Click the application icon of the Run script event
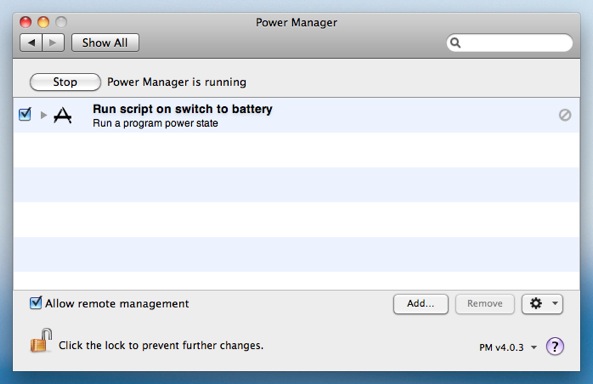 point(63,115)
